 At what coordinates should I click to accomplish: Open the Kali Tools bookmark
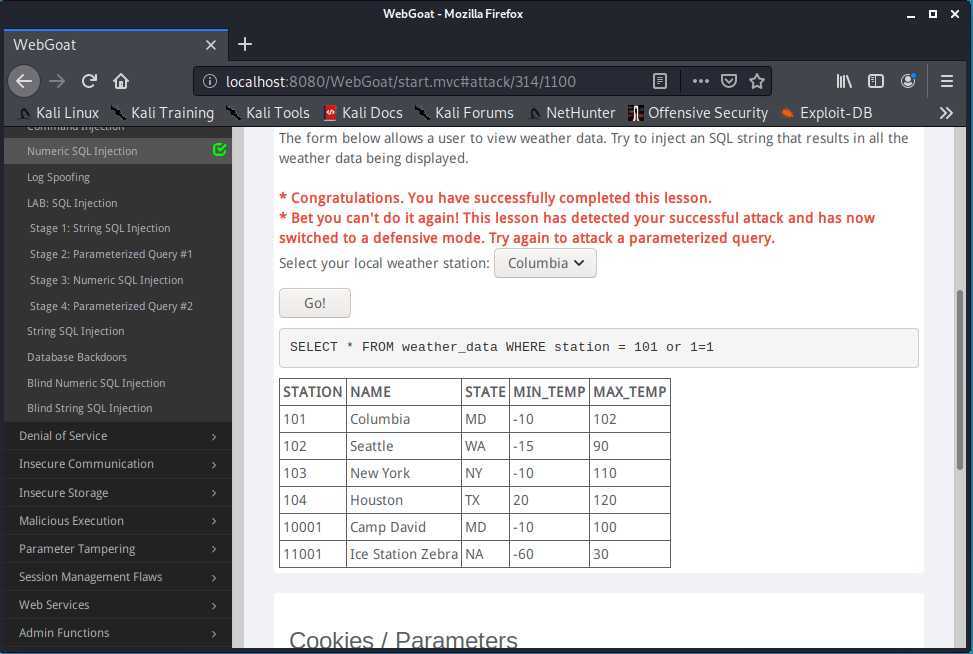pos(268,113)
